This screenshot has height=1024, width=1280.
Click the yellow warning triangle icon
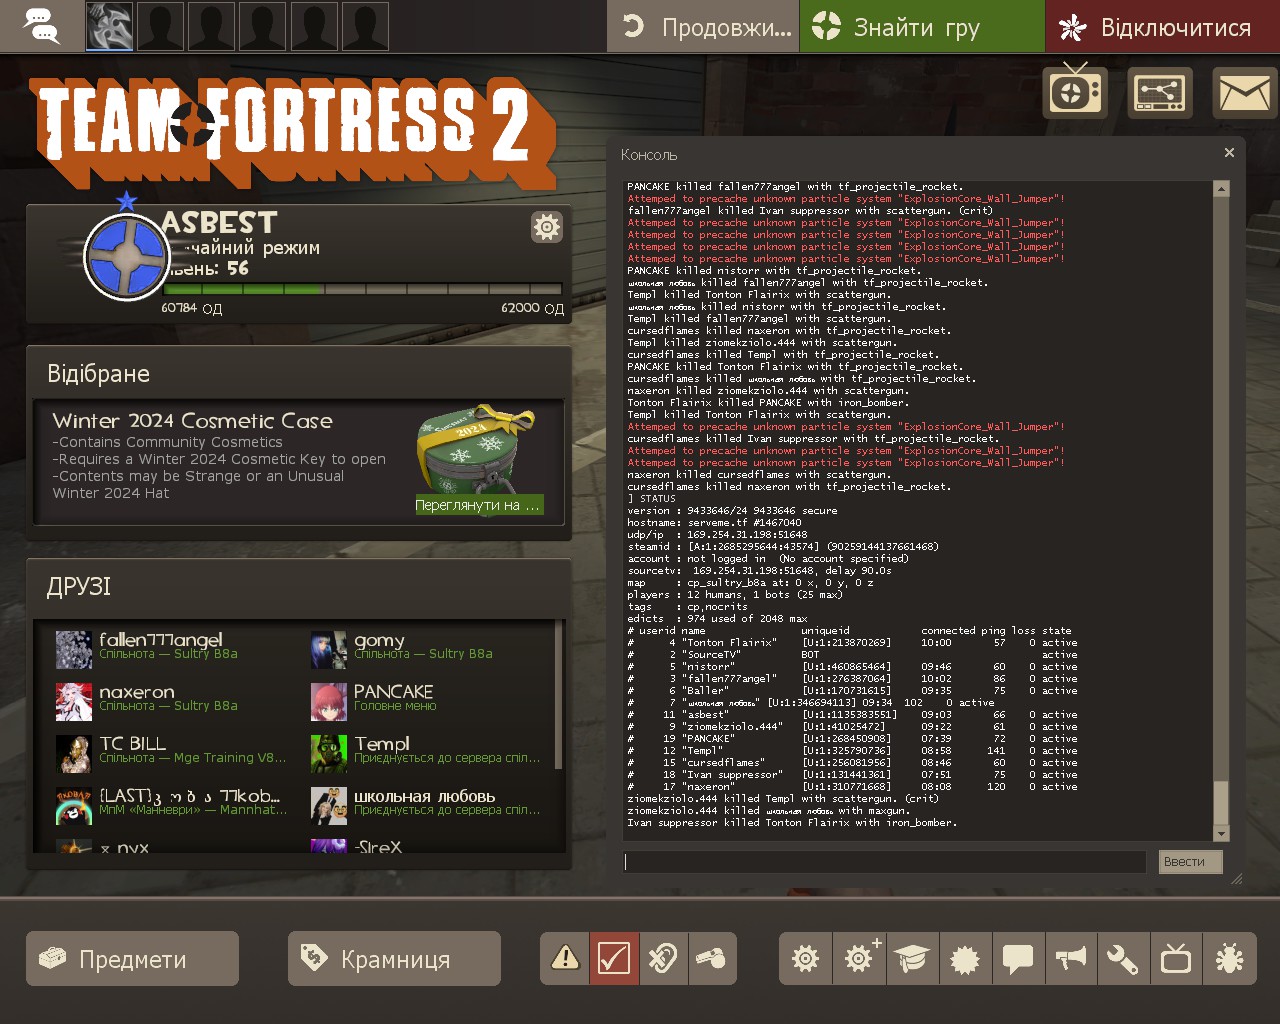(x=565, y=959)
